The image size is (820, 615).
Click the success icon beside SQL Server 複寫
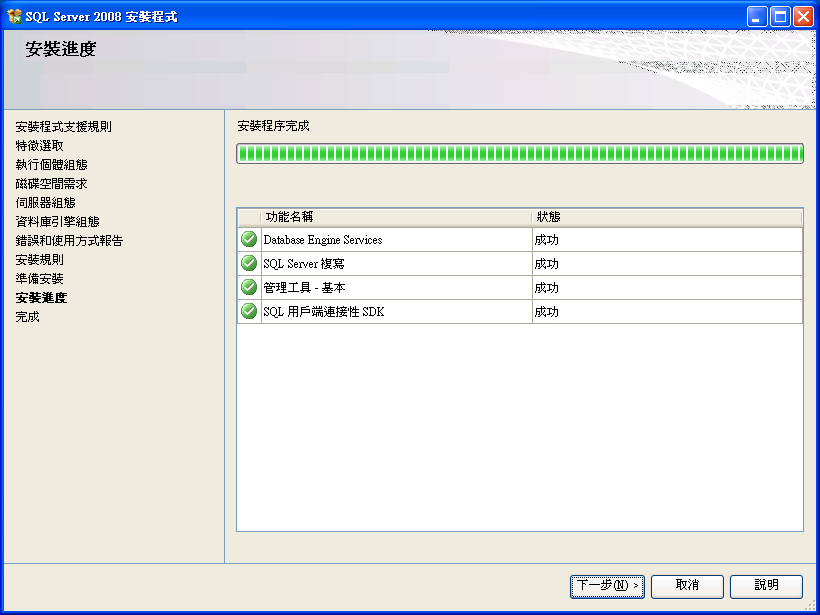coord(249,264)
